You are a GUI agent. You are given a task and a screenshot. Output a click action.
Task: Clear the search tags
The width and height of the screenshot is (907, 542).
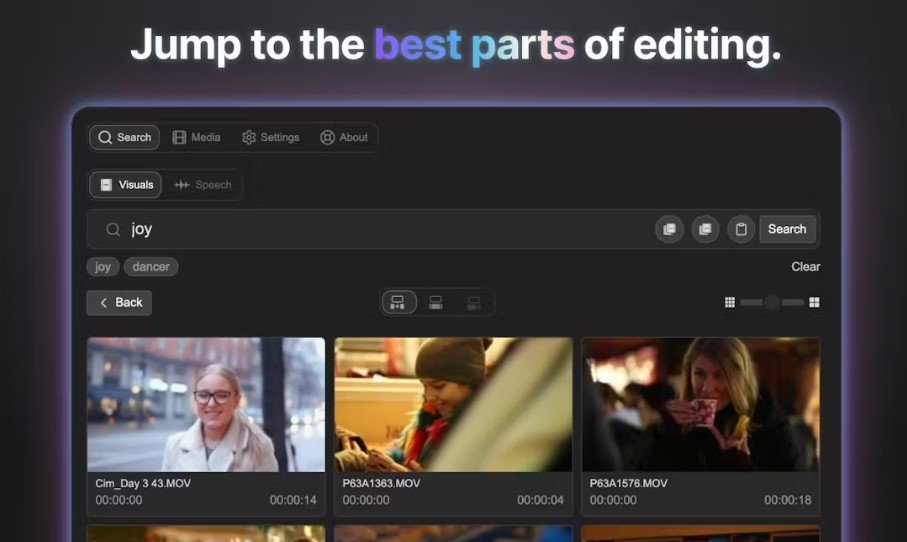pos(806,267)
